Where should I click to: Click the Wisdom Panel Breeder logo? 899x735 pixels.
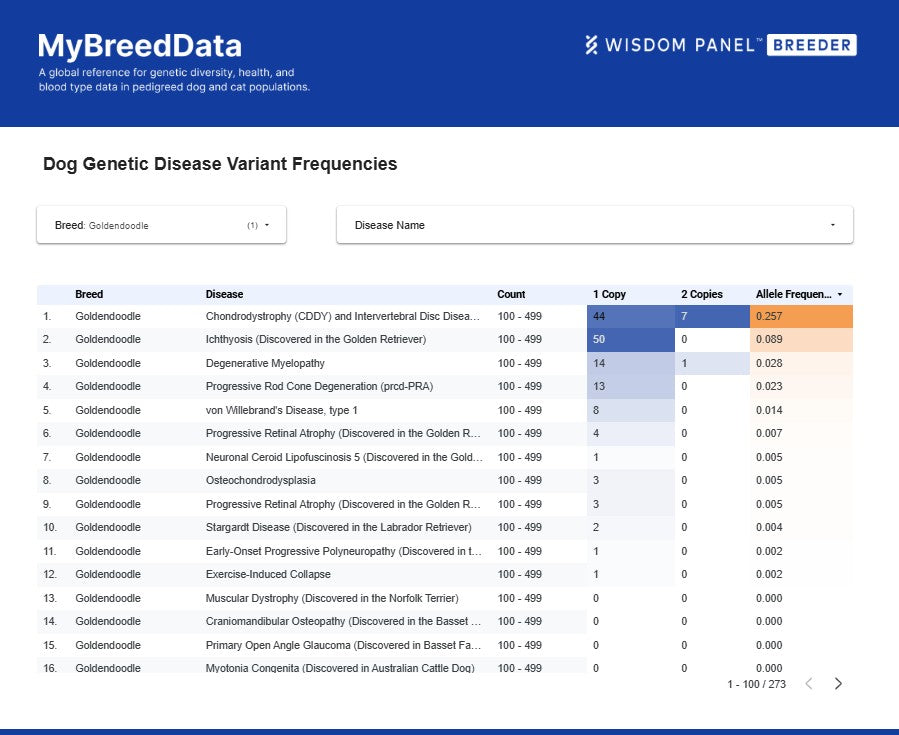721,45
